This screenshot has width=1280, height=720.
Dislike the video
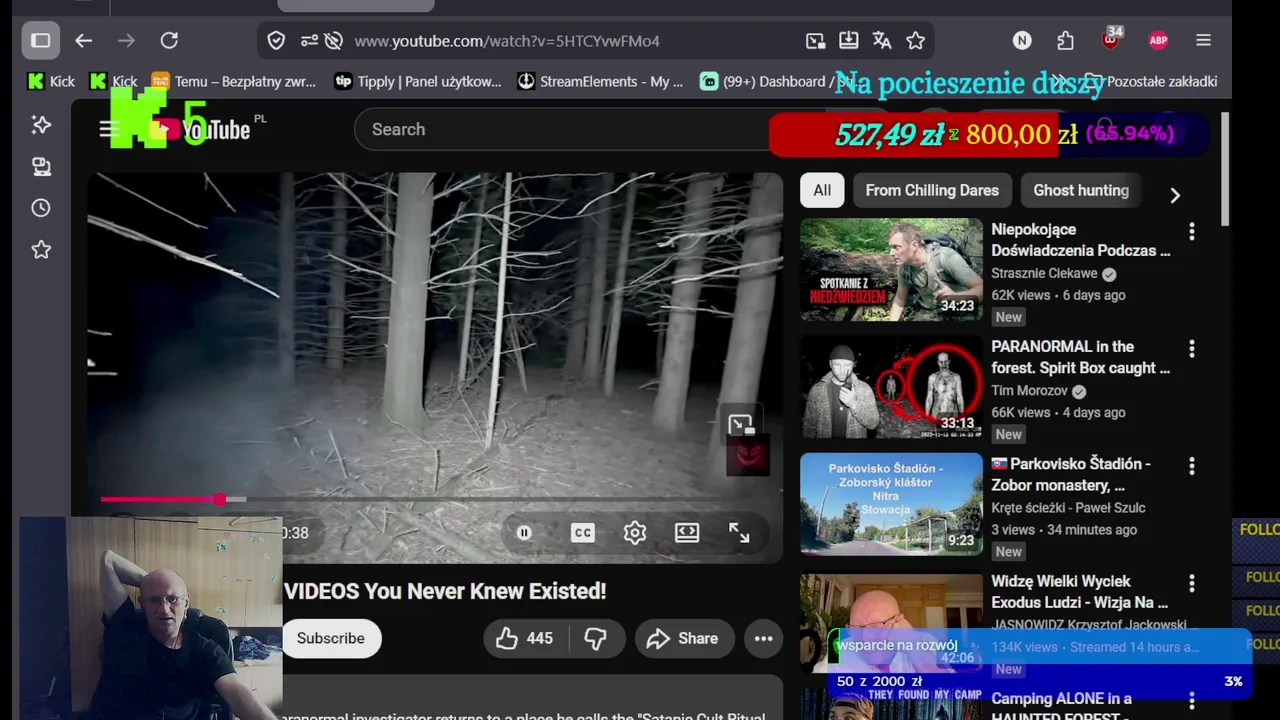pyautogui.click(x=596, y=638)
